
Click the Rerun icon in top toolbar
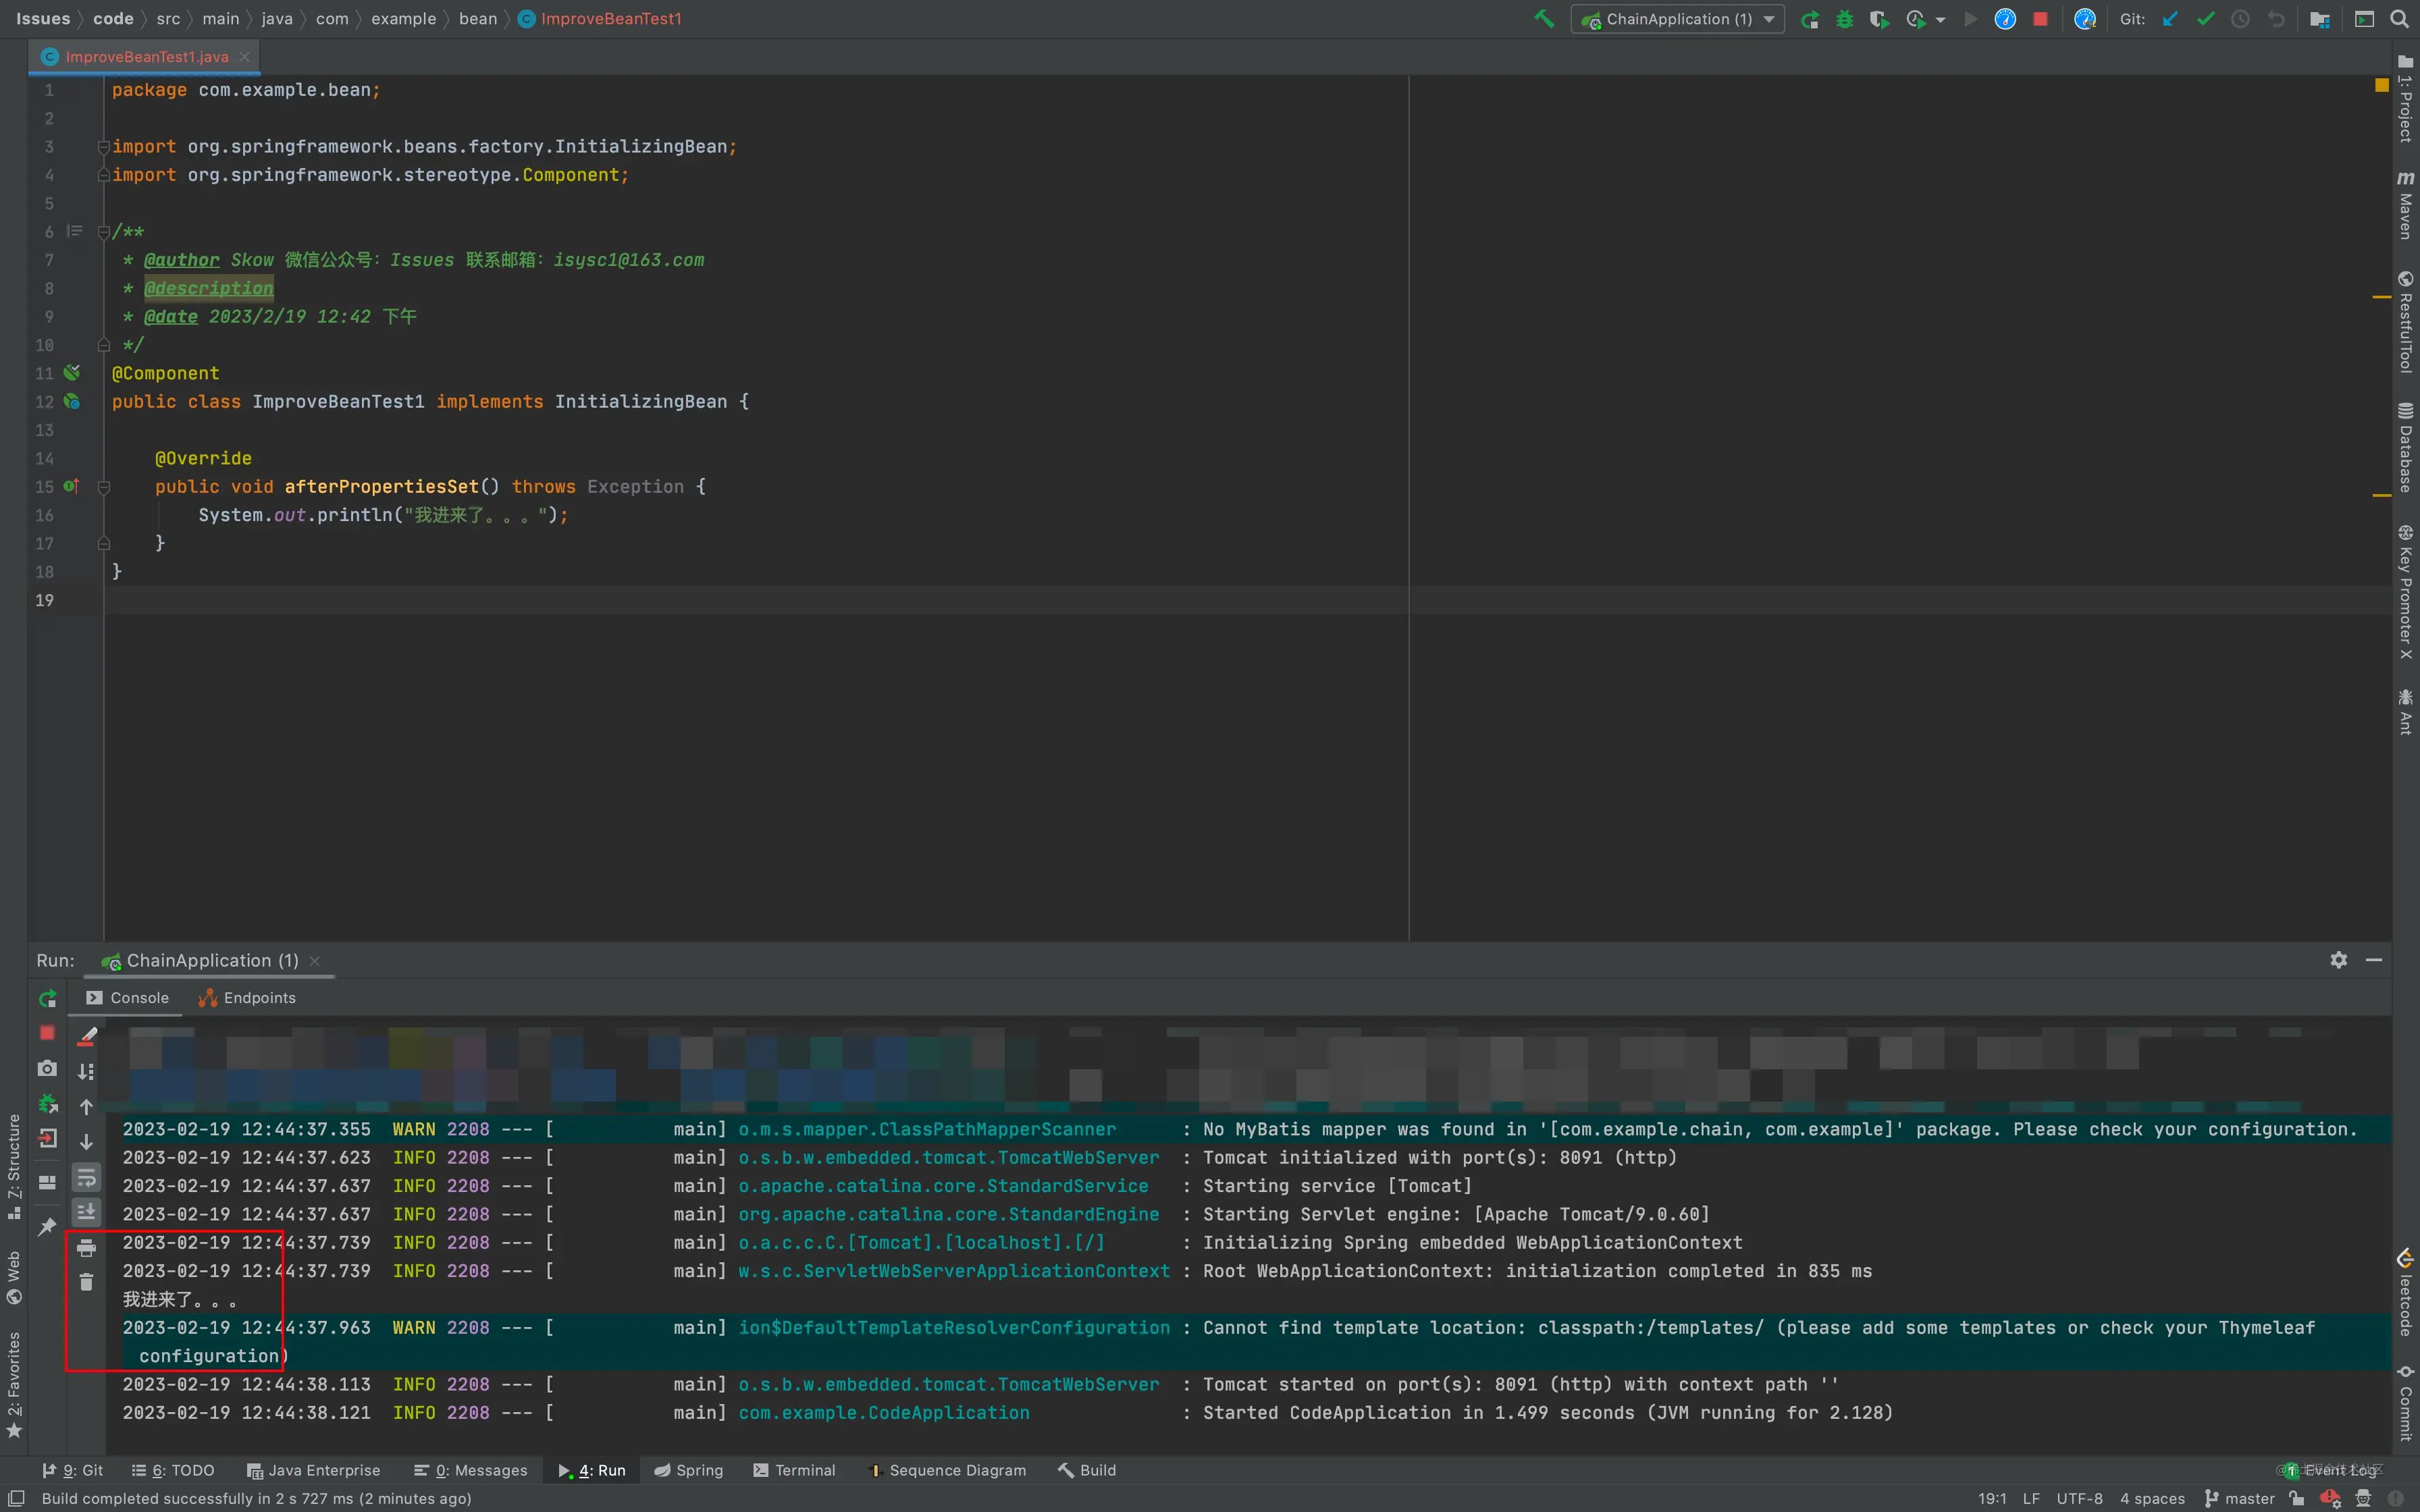(x=1809, y=19)
